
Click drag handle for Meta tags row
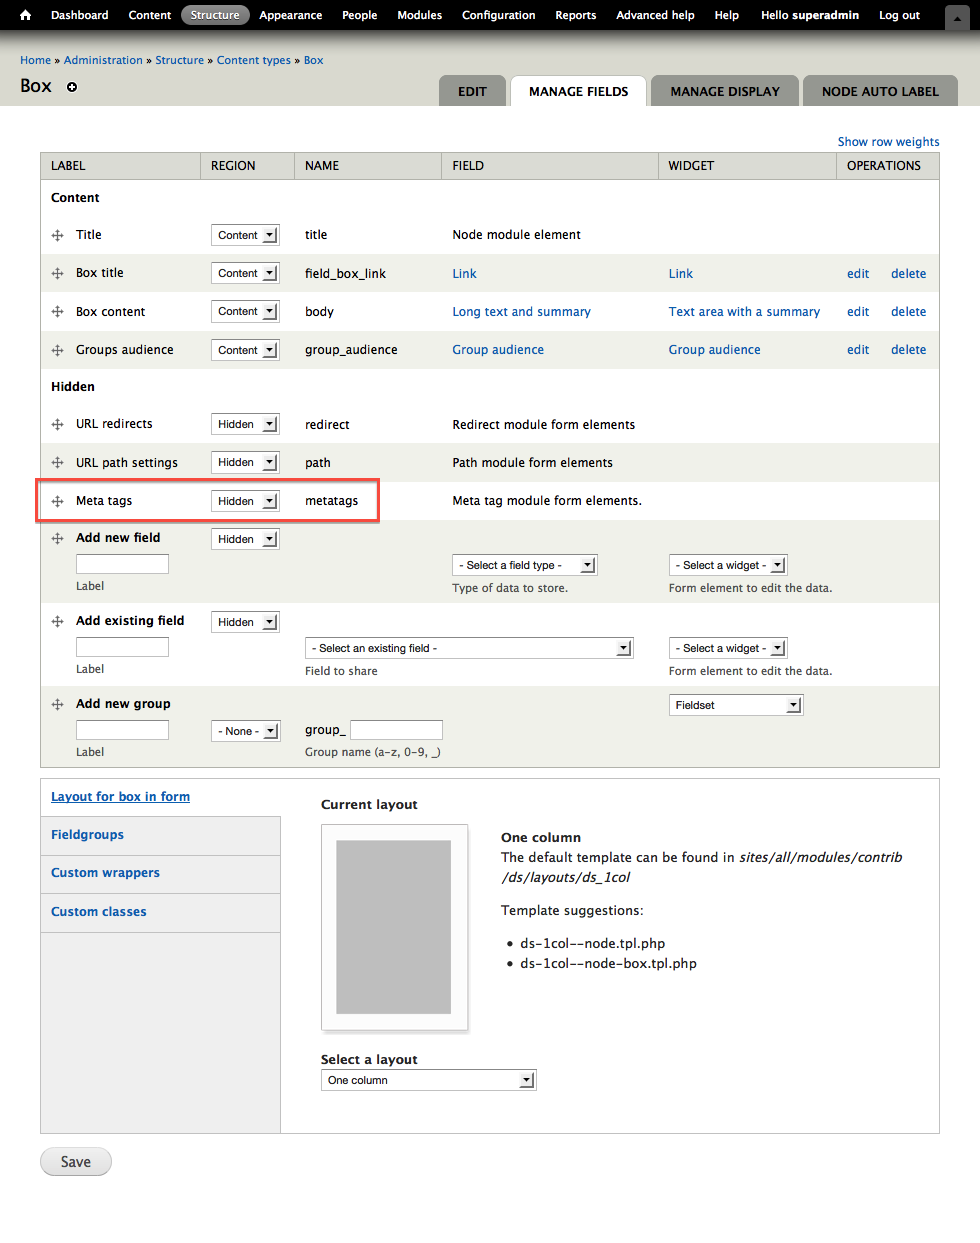pyautogui.click(x=58, y=501)
